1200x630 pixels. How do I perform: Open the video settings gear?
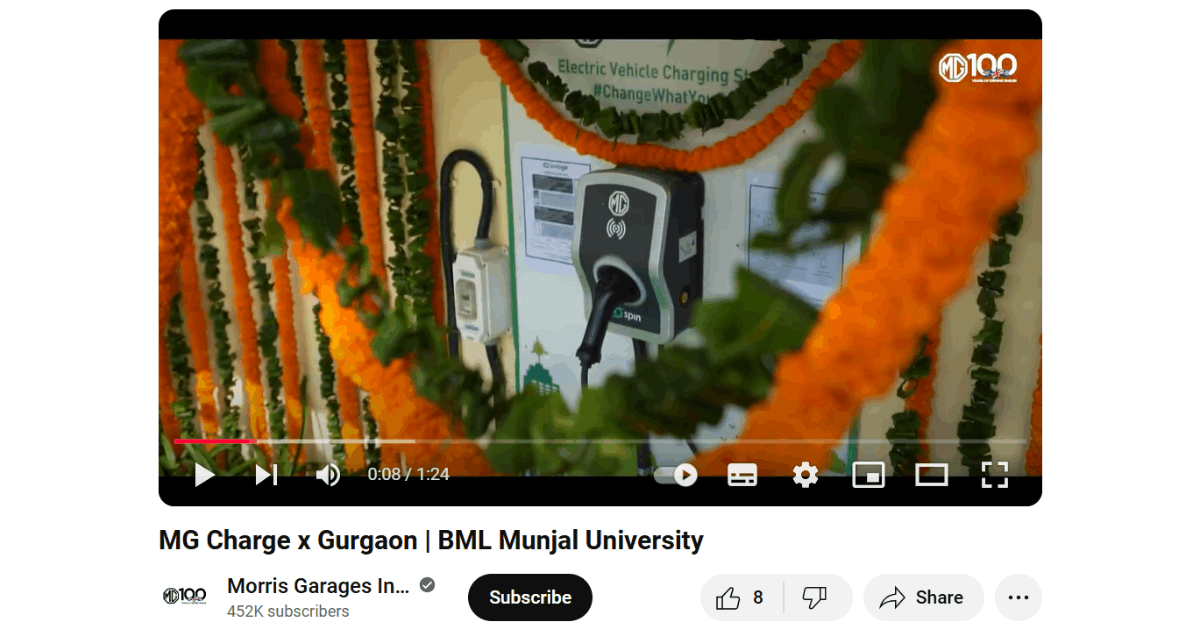(805, 474)
